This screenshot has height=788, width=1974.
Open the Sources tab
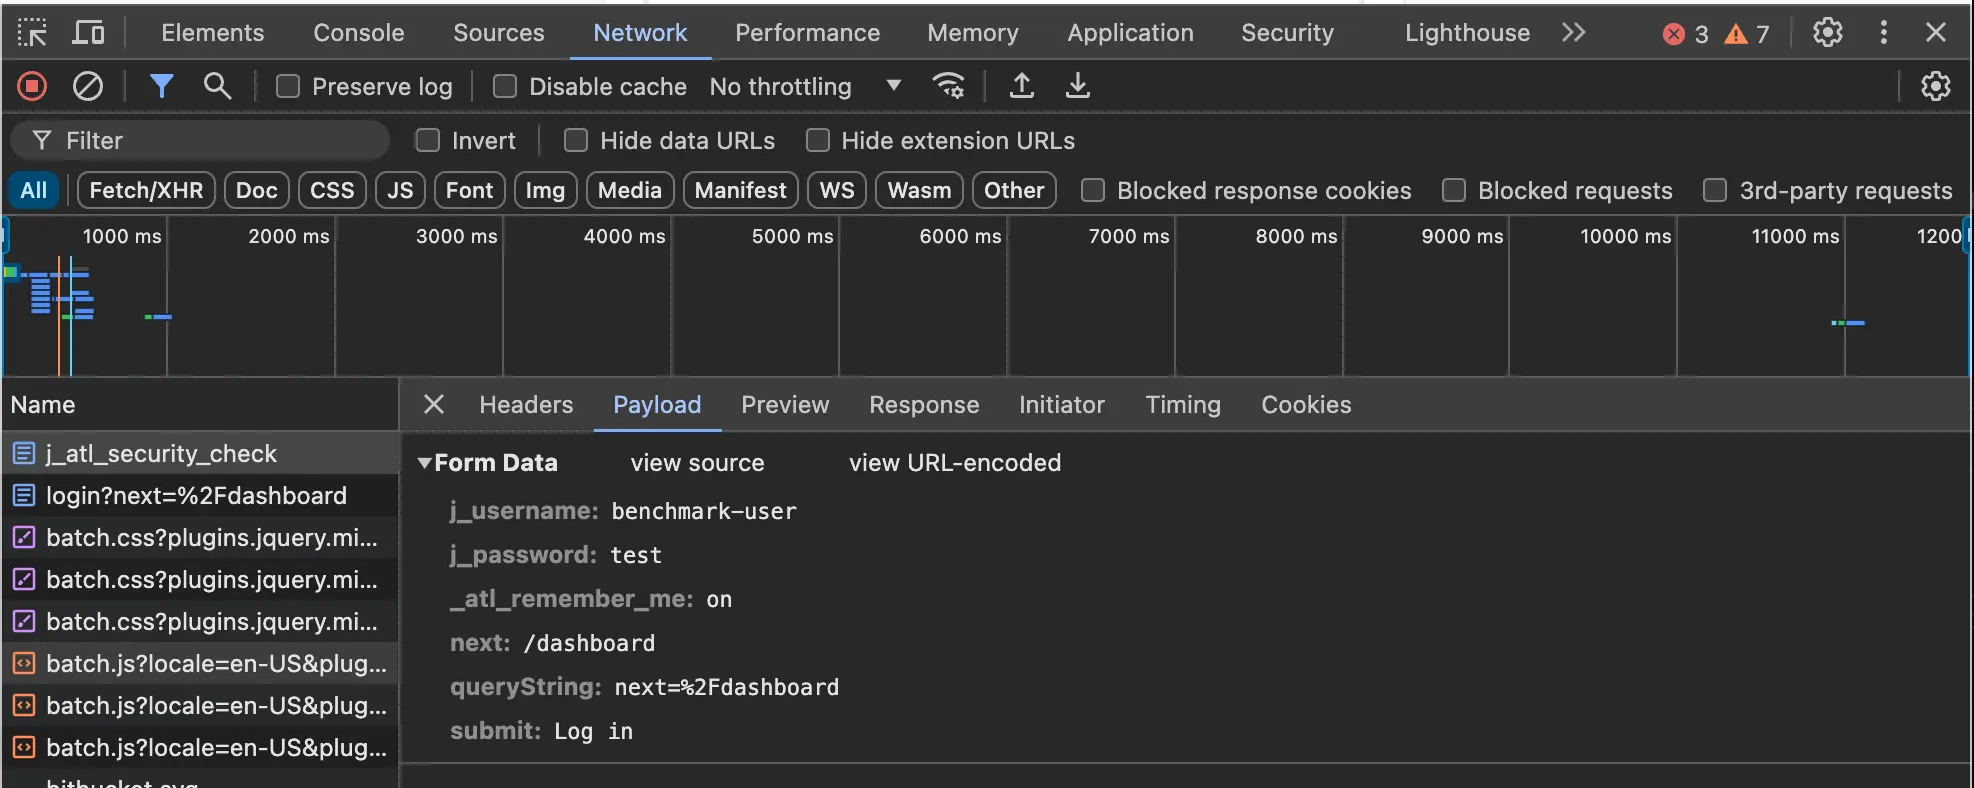tap(498, 33)
